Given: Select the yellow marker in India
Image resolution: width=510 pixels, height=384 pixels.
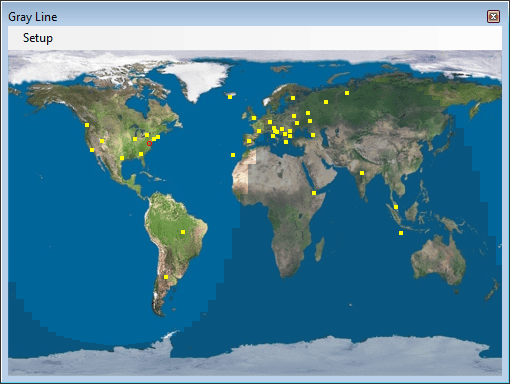Looking at the screenshot, I should coord(362,173).
